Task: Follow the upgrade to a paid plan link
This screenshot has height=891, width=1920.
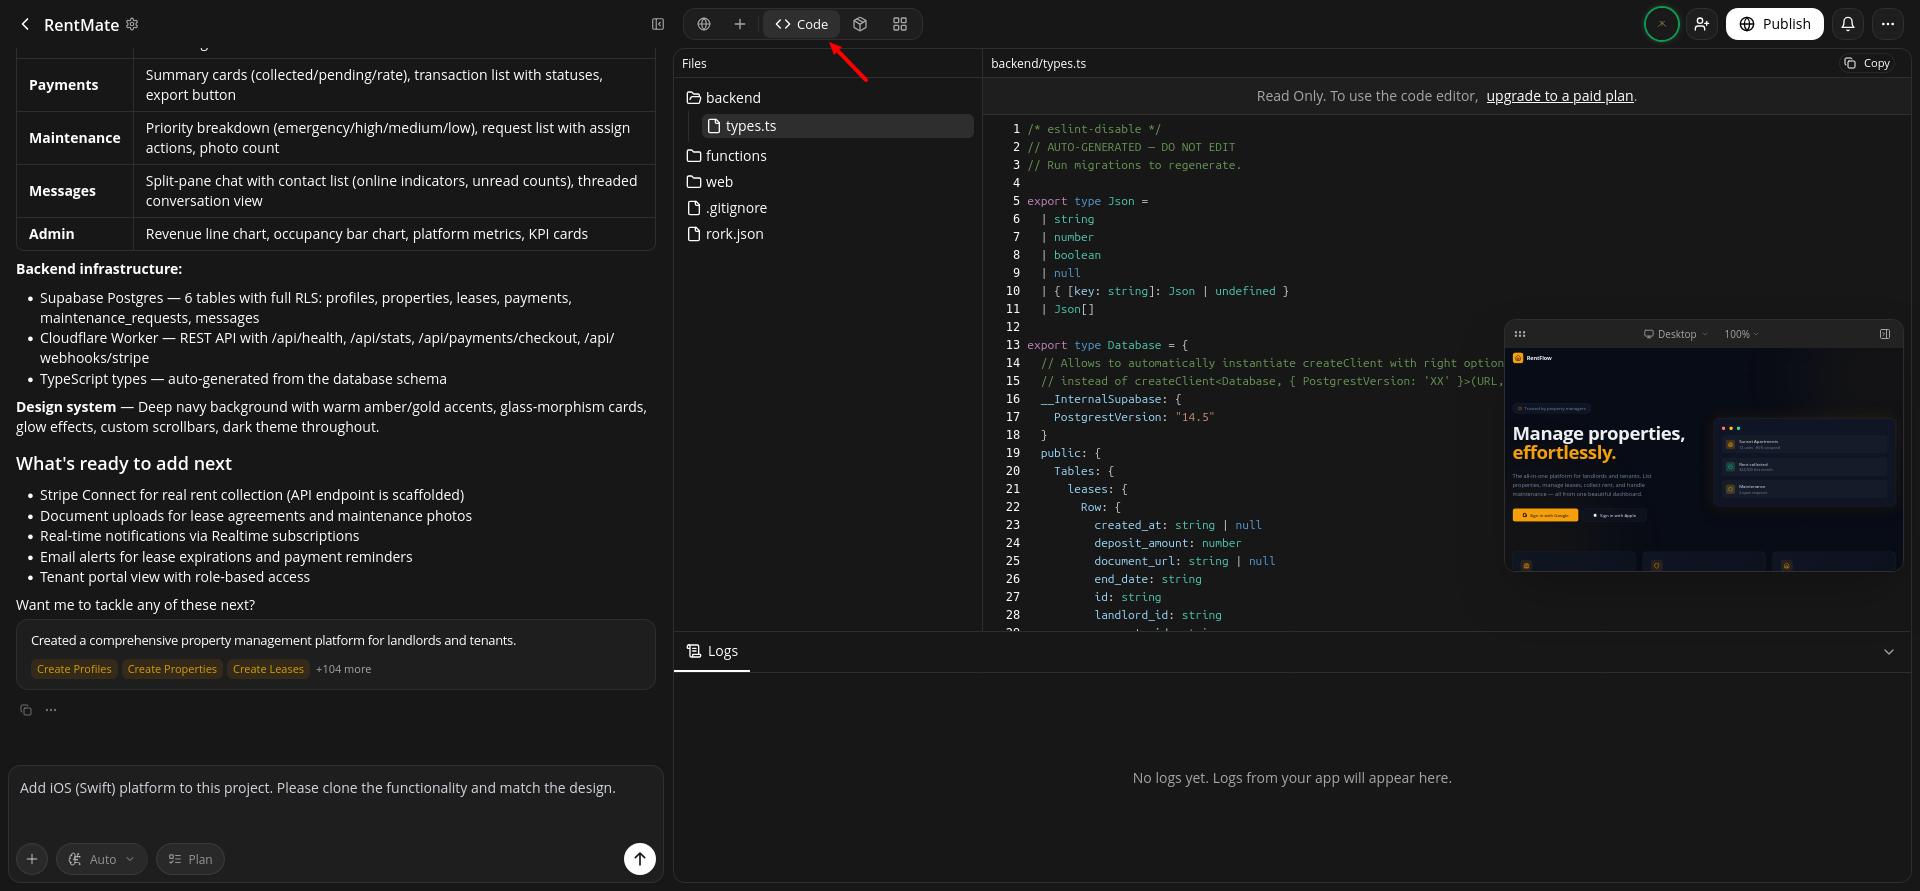Action: (1559, 96)
